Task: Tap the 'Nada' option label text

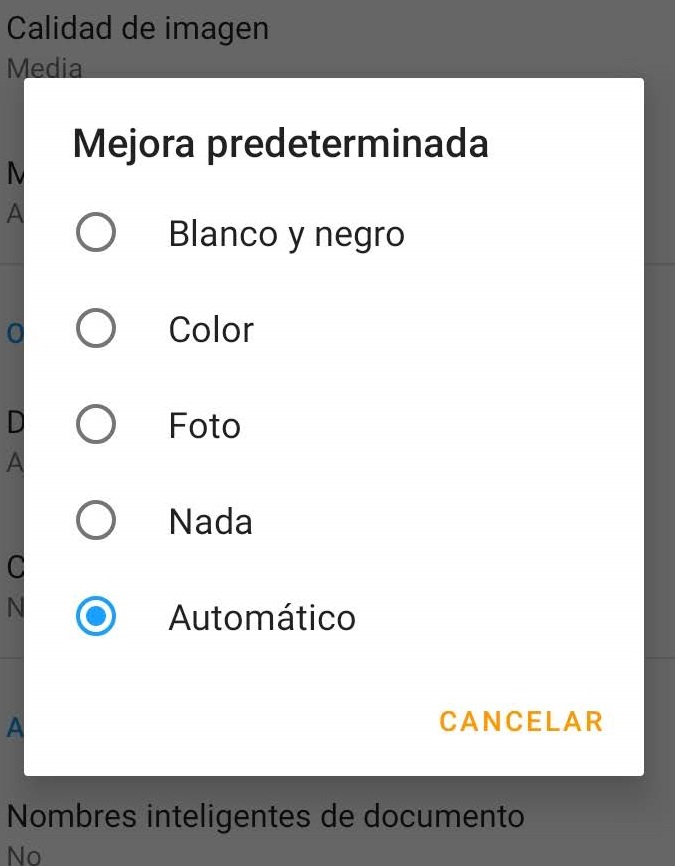Action: coord(210,522)
